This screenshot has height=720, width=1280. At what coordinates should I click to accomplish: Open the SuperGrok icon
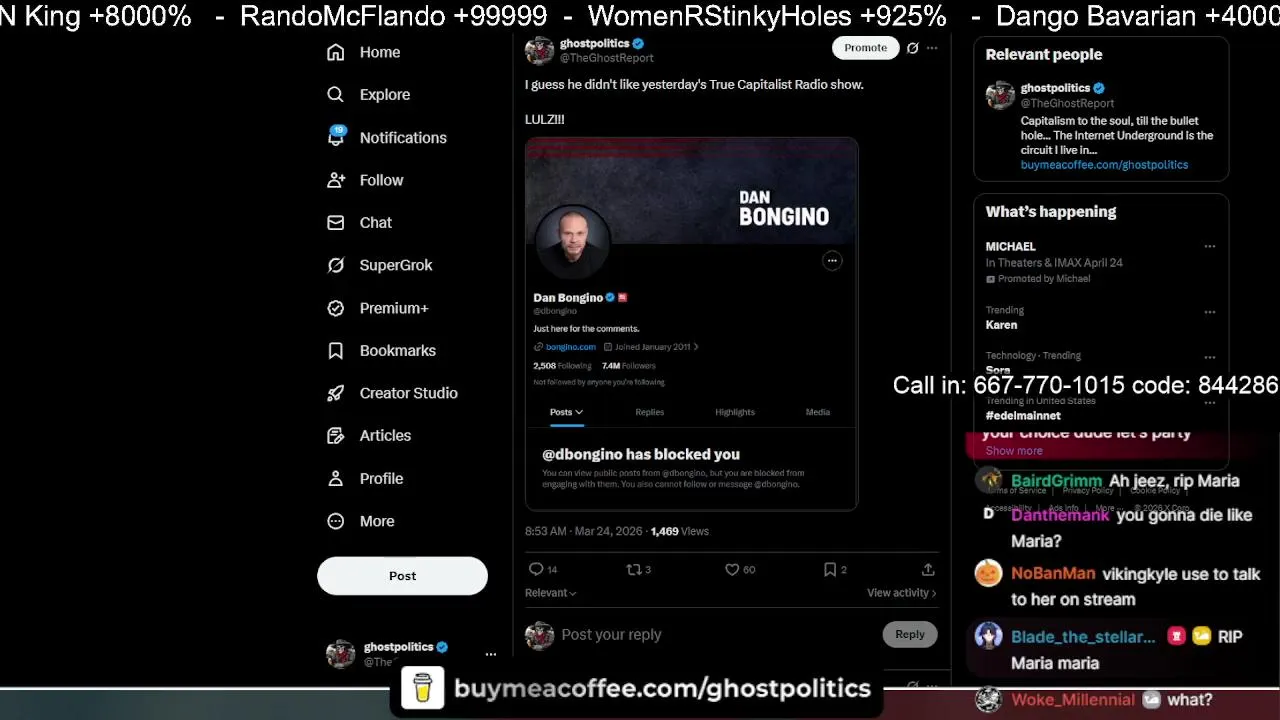[336, 265]
